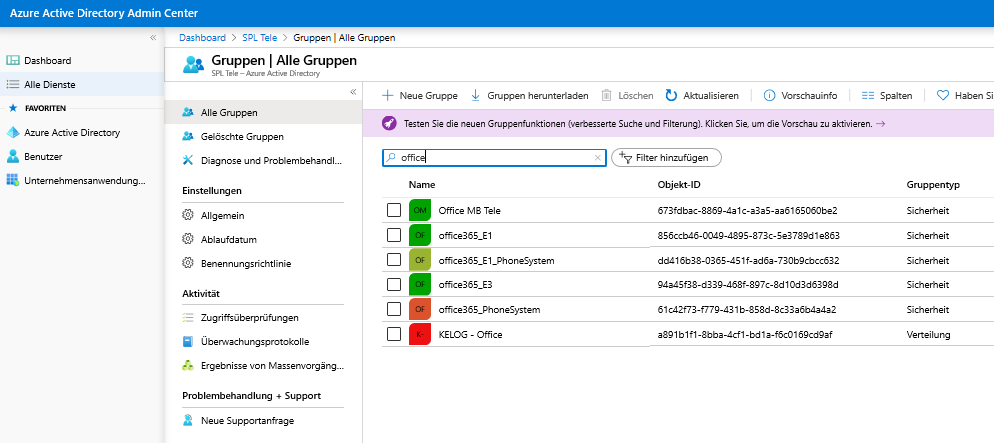Click the SPL Tele breadcrumb link
The height and width of the screenshot is (443, 994).
click(x=259, y=37)
